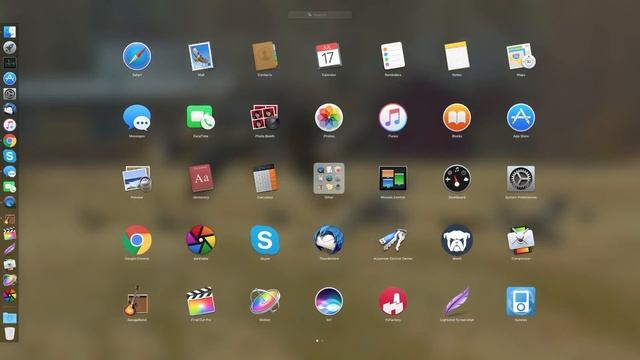
Task: Open GarageBand in the Launchpad grid
Action: point(137,301)
